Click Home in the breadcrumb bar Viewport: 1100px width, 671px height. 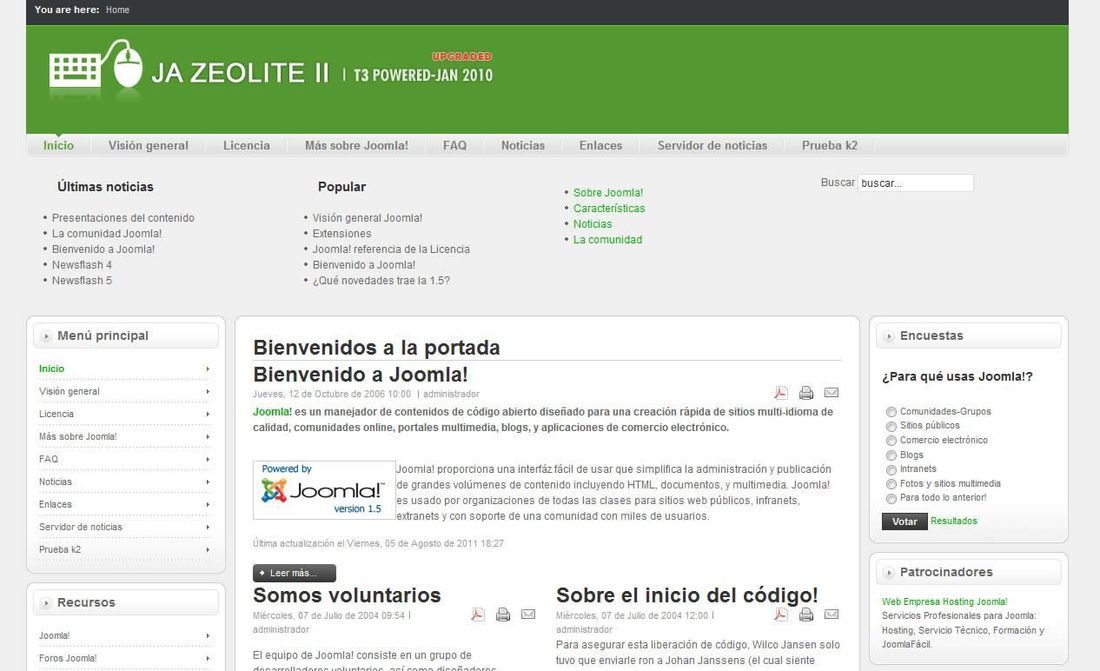click(x=117, y=10)
